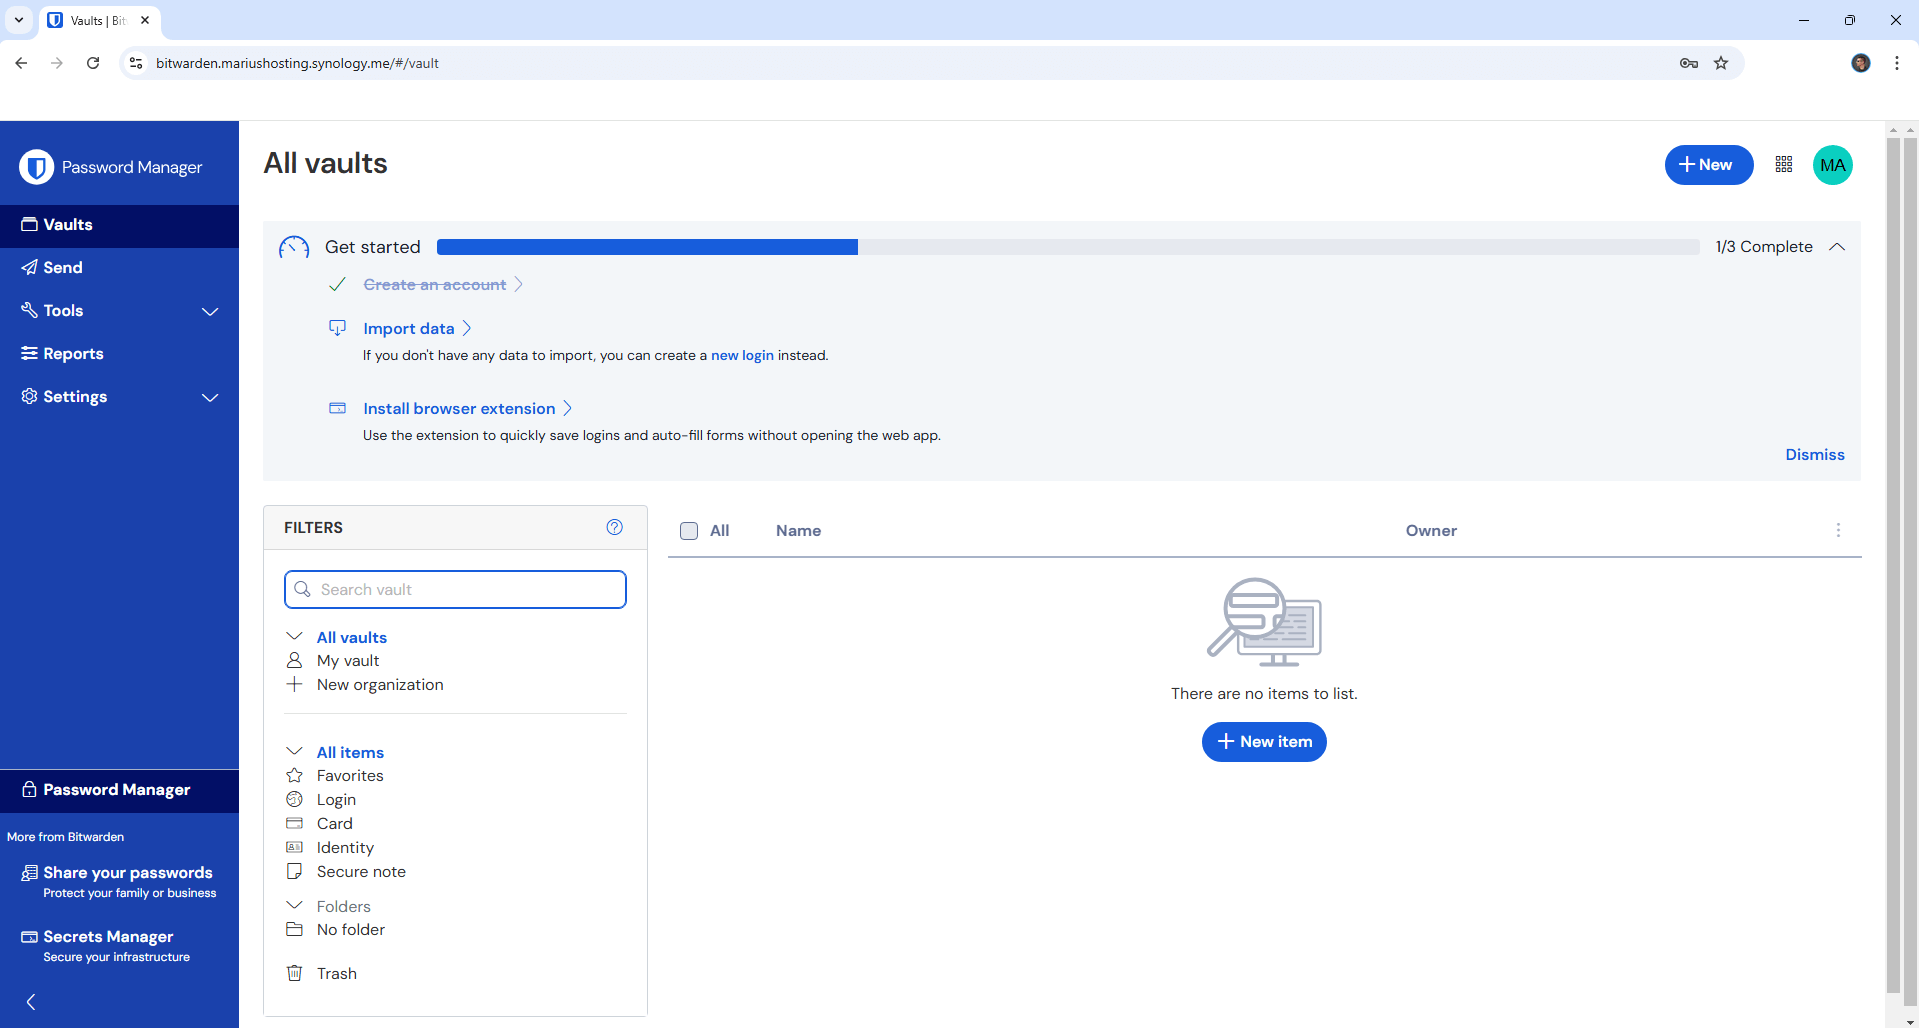The height and width of the screenshot is (1028, 1919).
Task: Open the Import data link
Action: (x=417, y=328)
